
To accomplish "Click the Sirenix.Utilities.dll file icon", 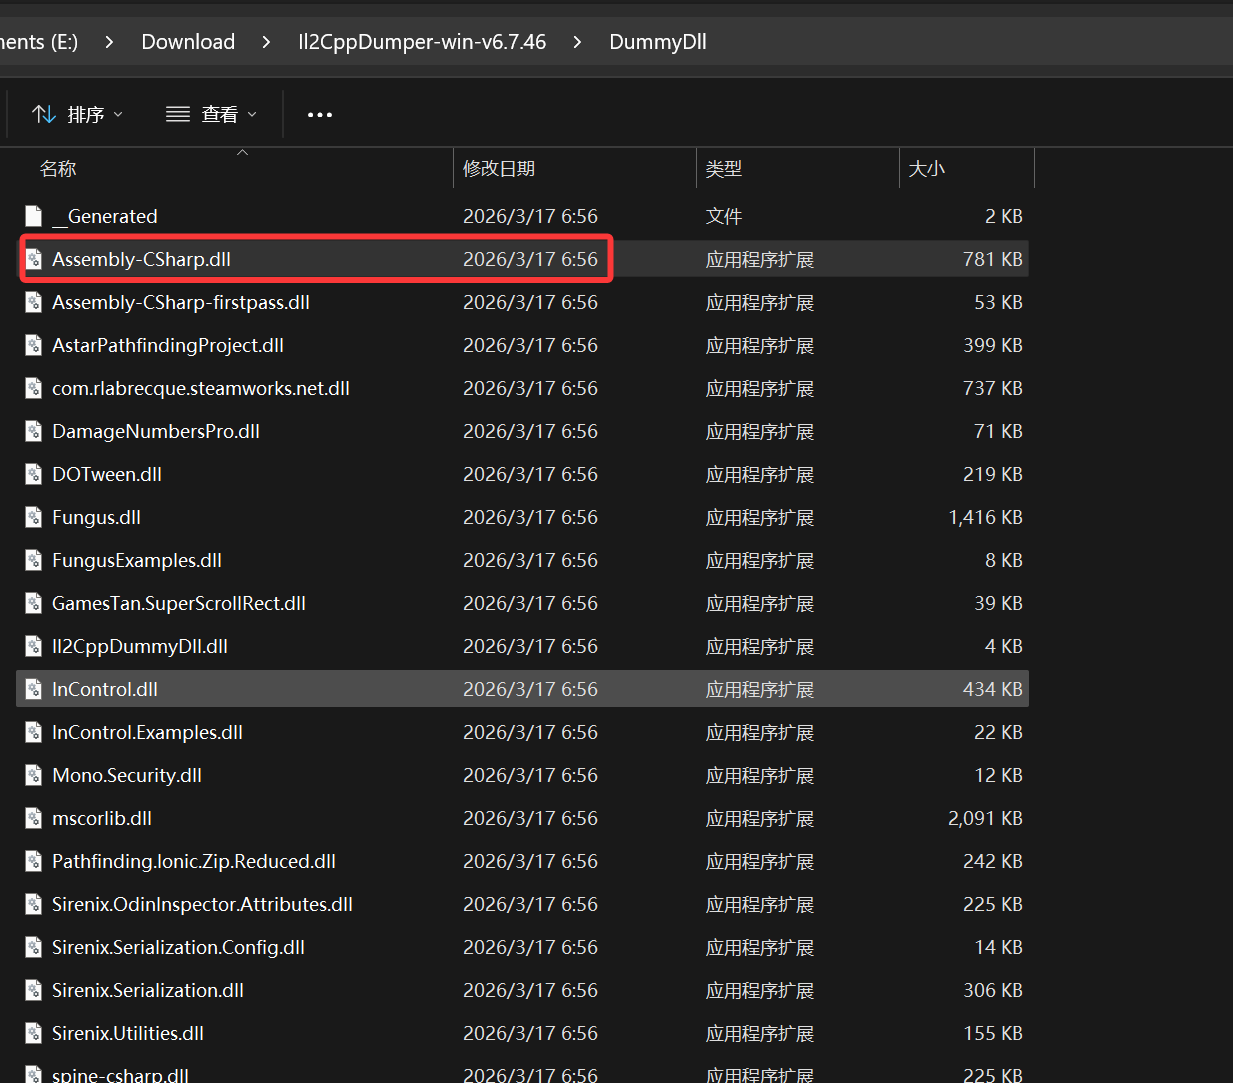I will point(34,1033).
